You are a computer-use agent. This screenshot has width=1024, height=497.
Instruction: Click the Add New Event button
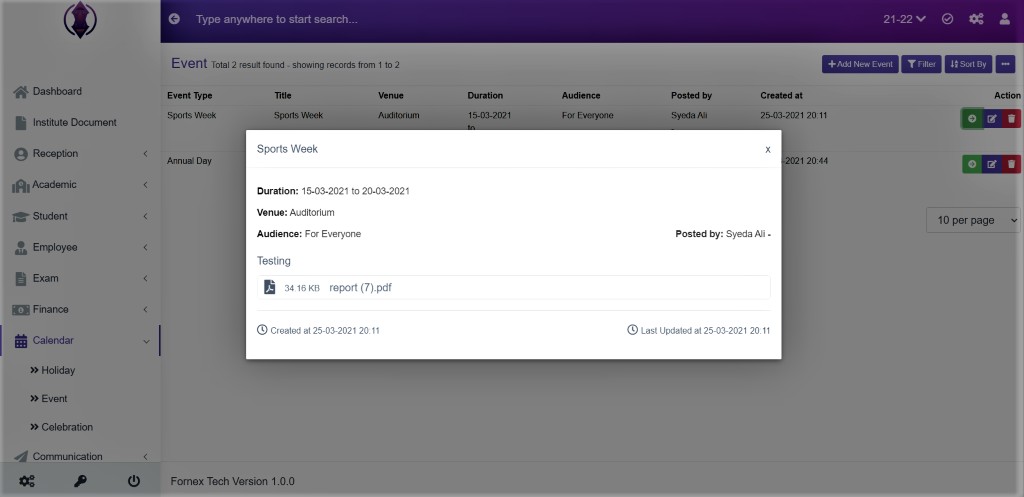point(860,64)
